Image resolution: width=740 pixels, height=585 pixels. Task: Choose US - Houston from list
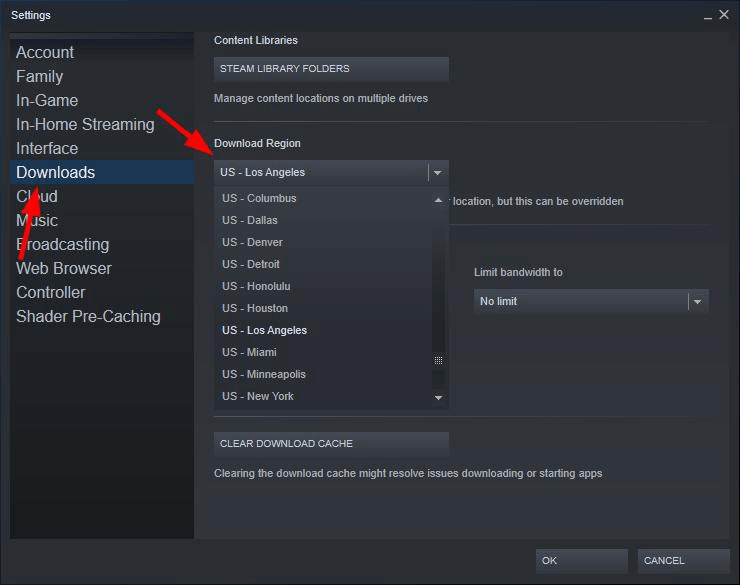click(x=323, y=309)
